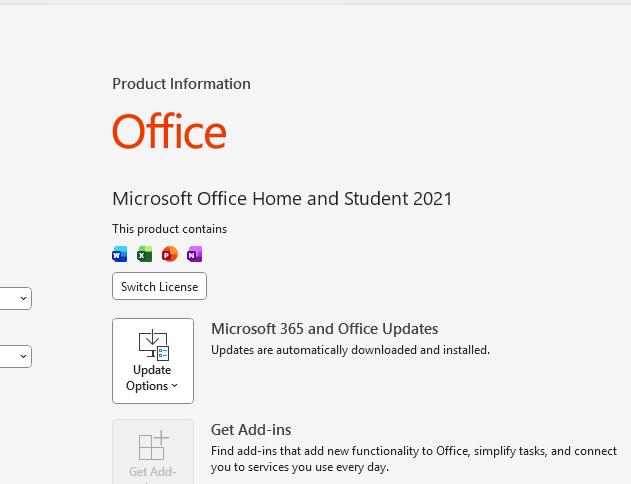
Task: Open the lower left-edge dropdown arrow
Action: (x=23, y=356)
